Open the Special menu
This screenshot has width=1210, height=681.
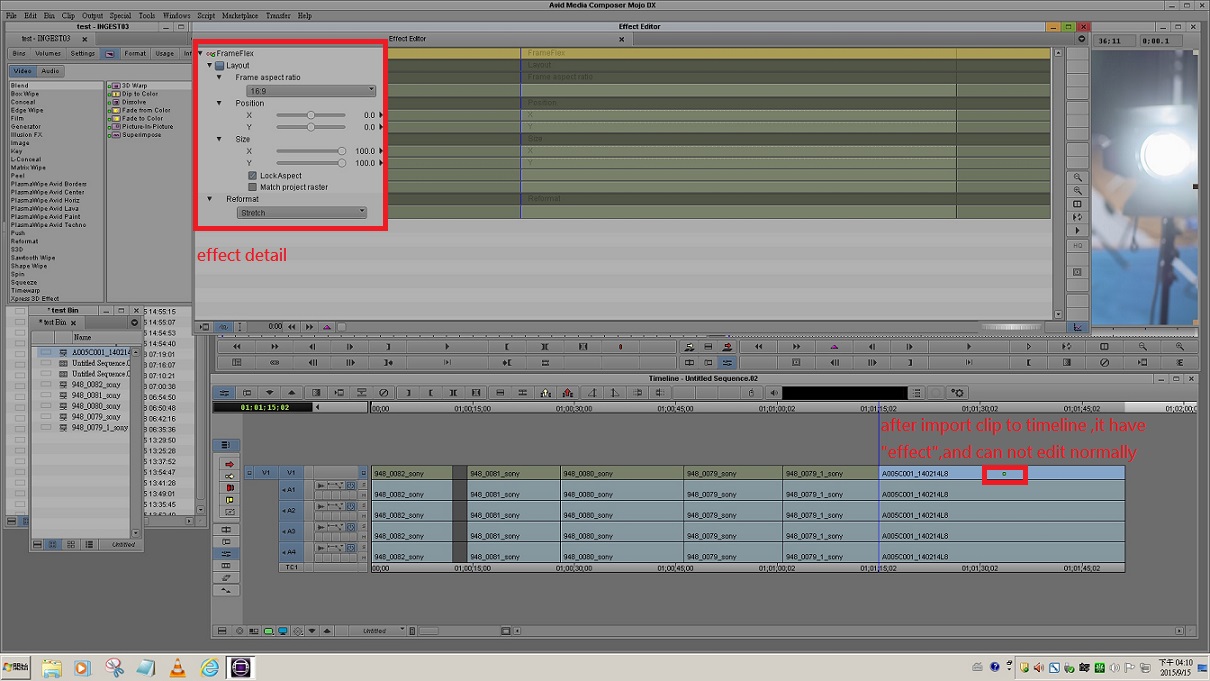[120, 16]
